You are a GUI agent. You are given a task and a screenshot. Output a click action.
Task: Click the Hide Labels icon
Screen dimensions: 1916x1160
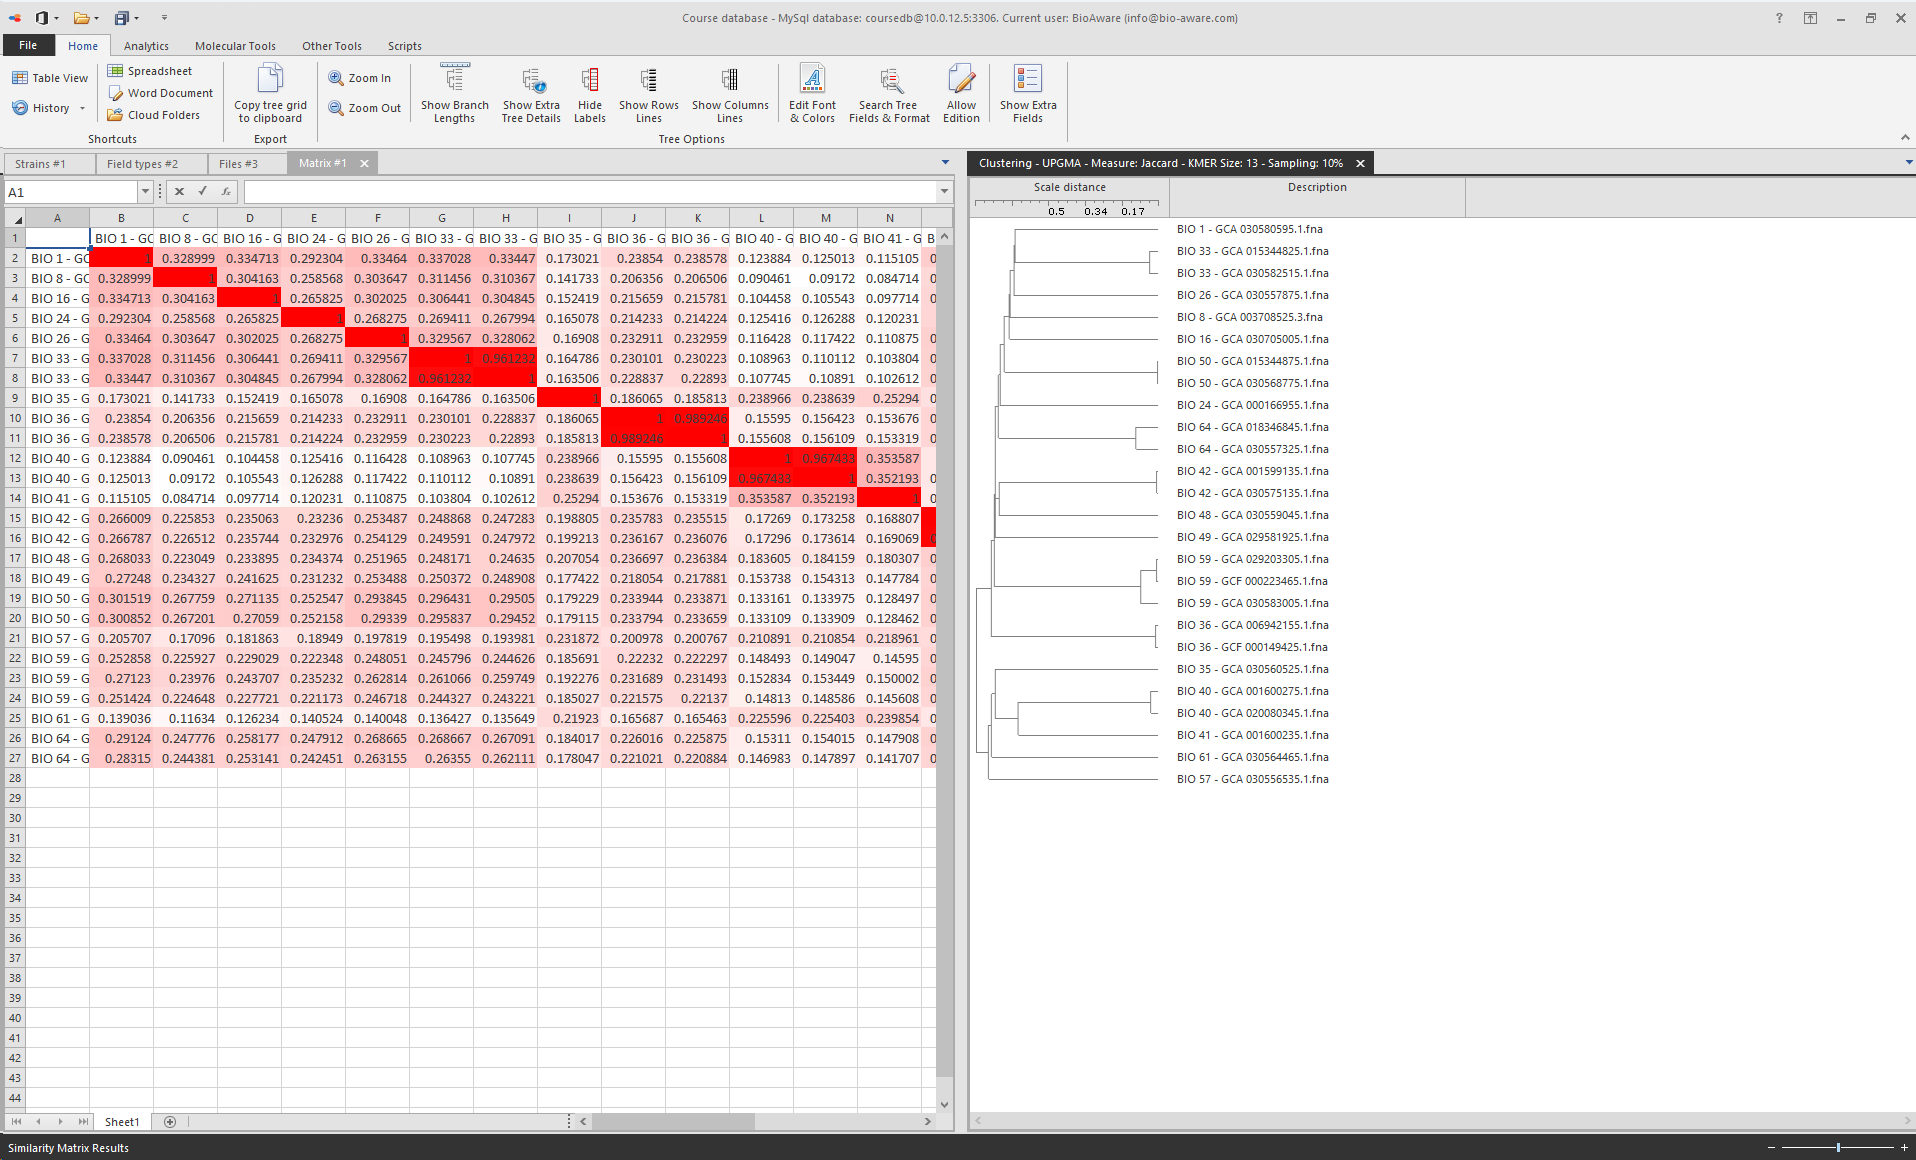coord(589,92)
